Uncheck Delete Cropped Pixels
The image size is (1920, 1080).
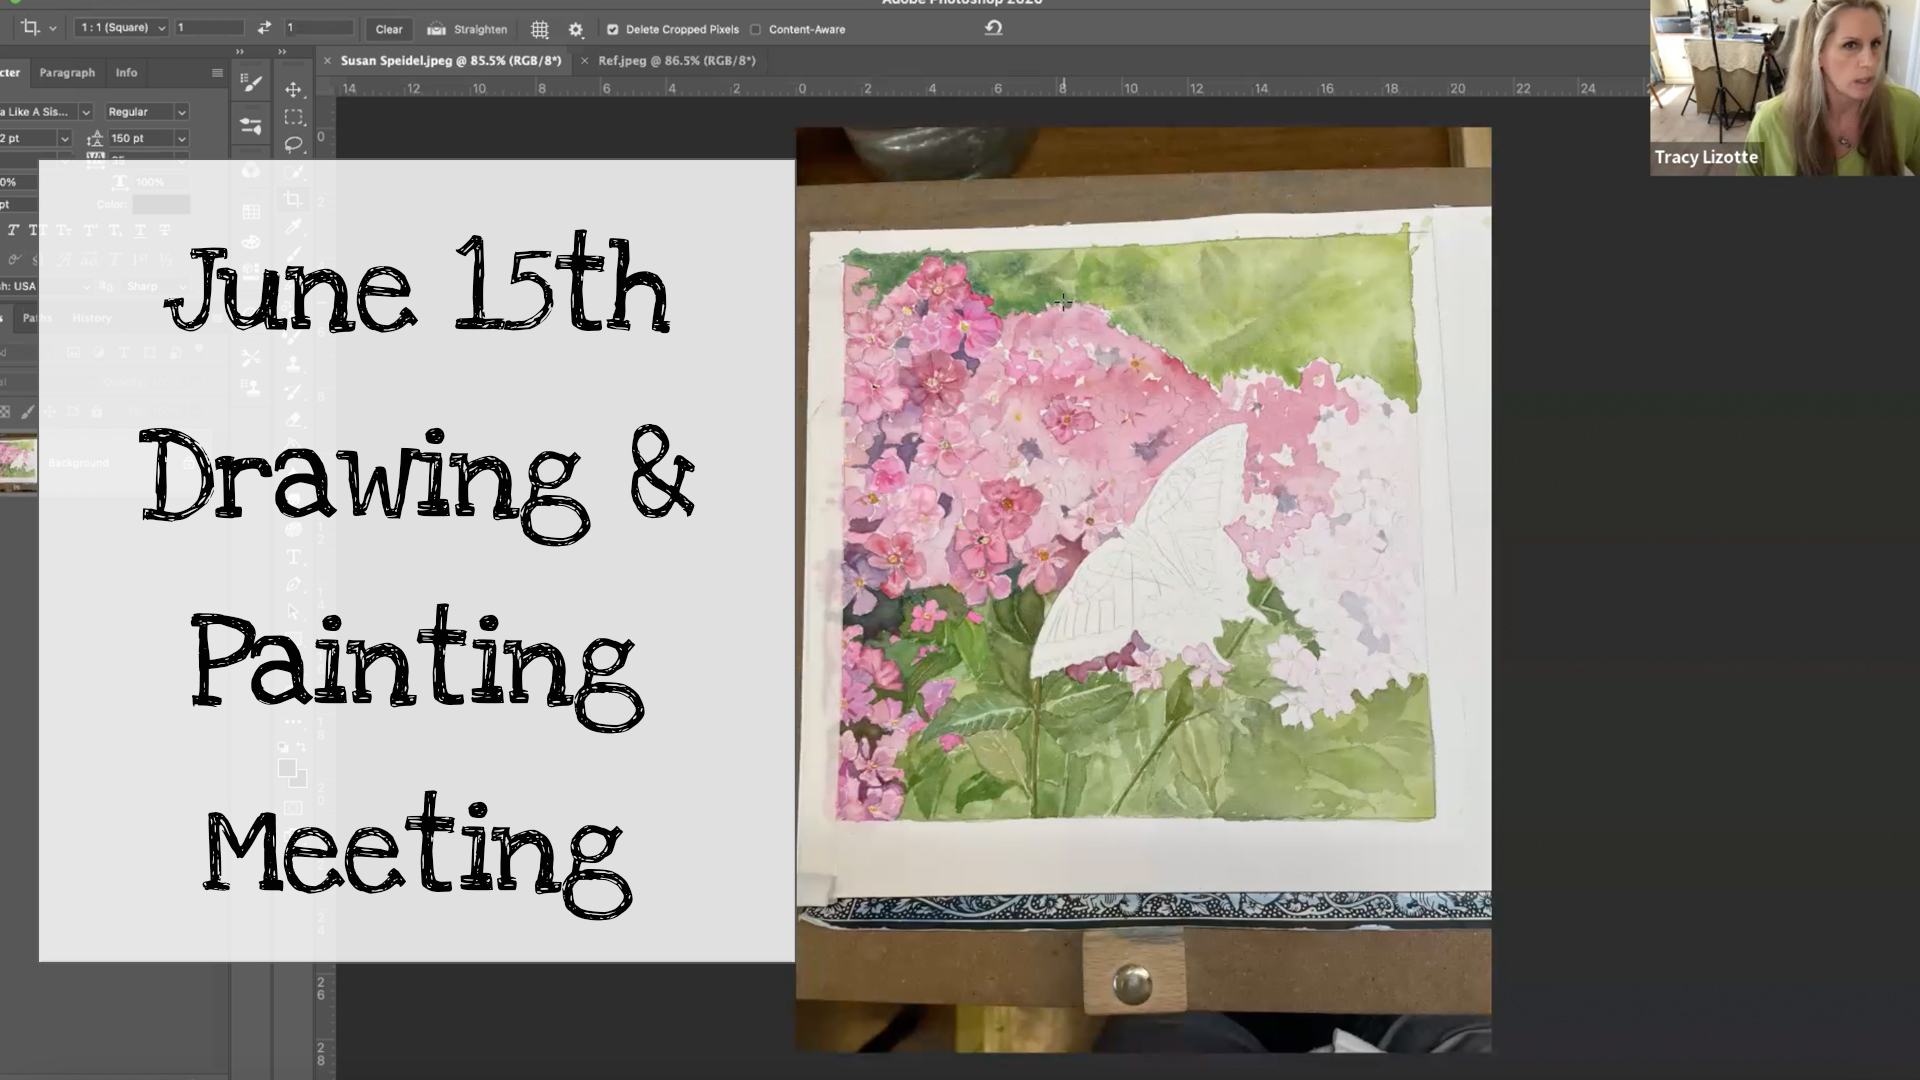point(613,30)
